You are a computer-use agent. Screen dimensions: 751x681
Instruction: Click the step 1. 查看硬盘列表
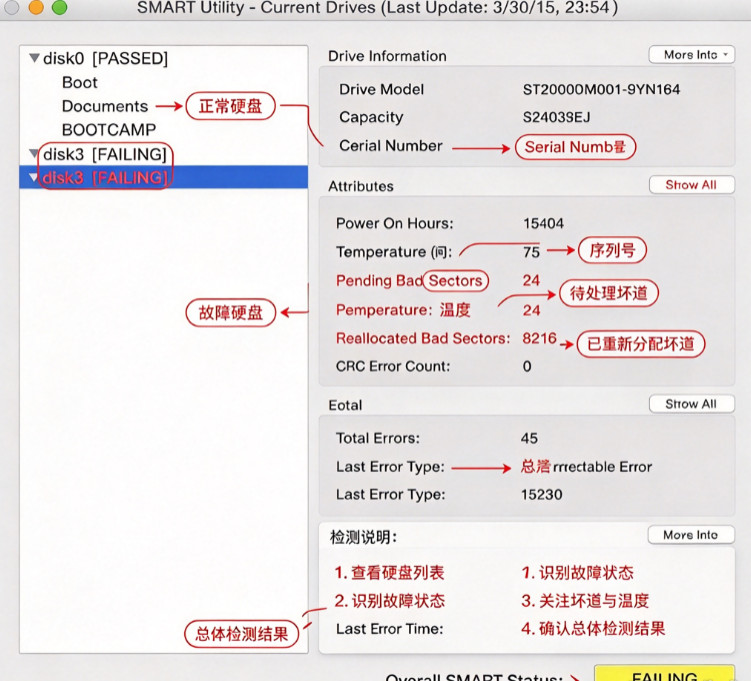389,573
